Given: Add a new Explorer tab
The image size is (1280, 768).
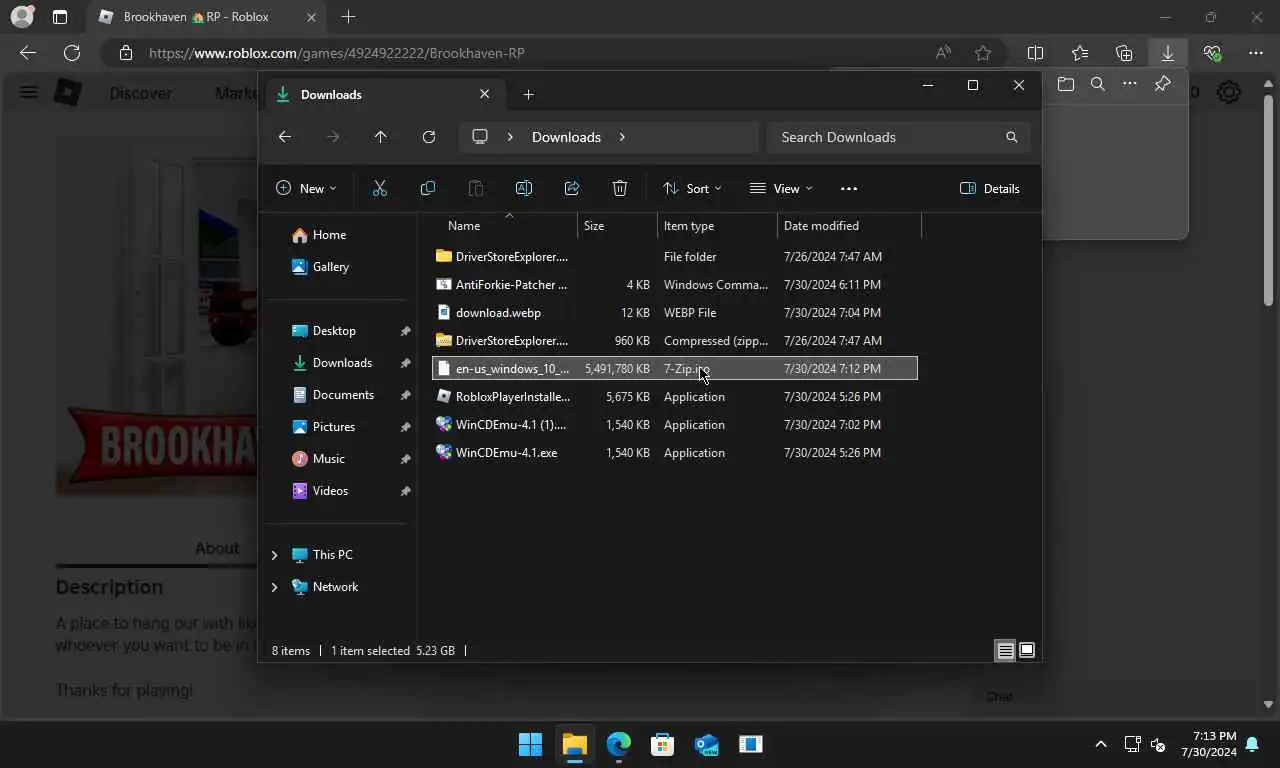Looking at the screenshot, I should click(x=529, y=94).
